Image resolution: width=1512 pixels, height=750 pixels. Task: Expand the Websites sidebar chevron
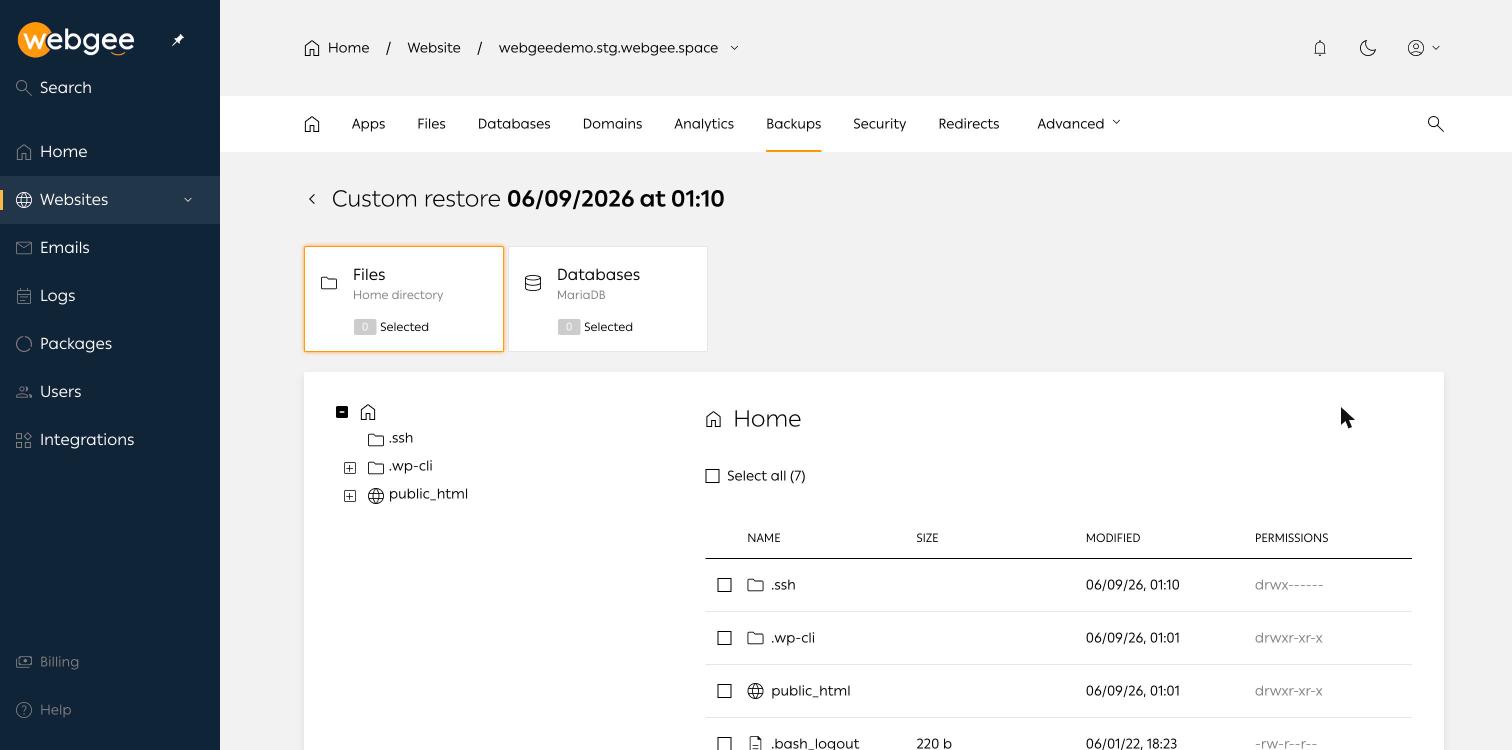pyautogui.click(x=188, y=200)
